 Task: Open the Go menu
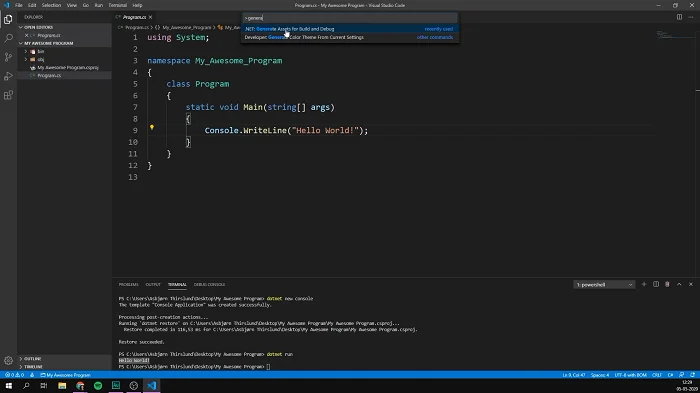click(85, 5)
